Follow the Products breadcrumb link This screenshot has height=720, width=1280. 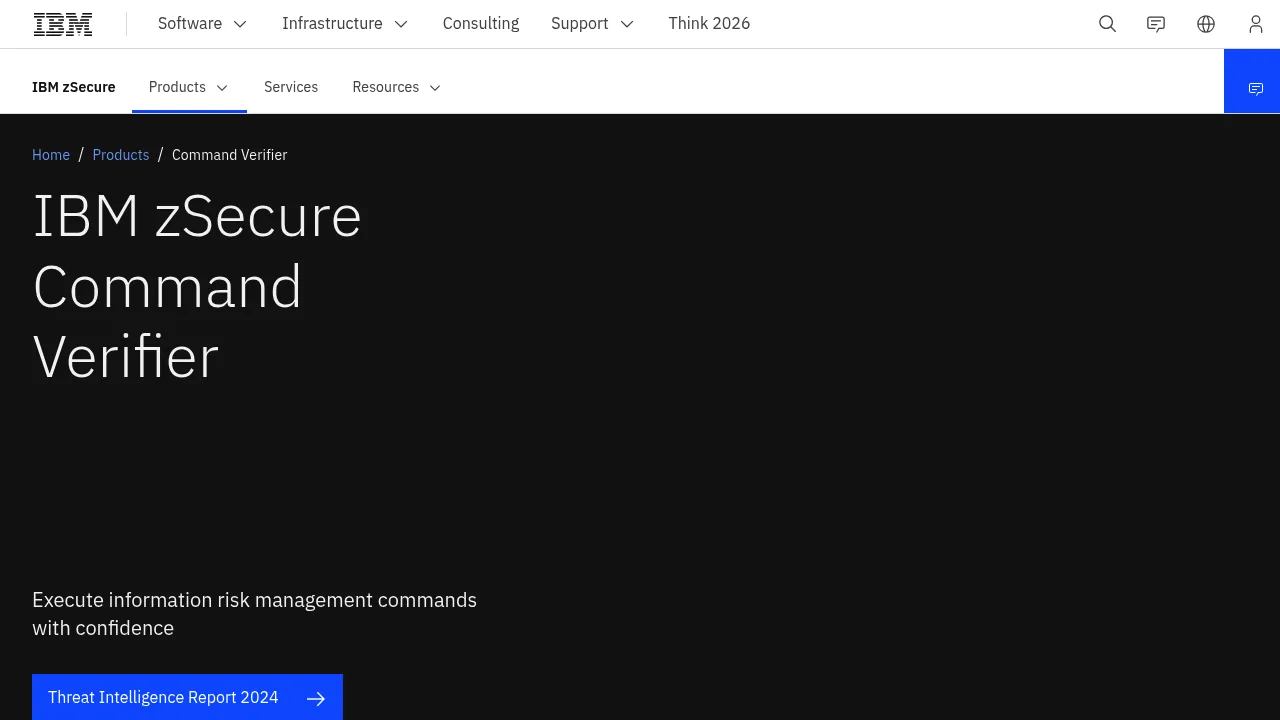pyautogui.click(x=121, y=155)
